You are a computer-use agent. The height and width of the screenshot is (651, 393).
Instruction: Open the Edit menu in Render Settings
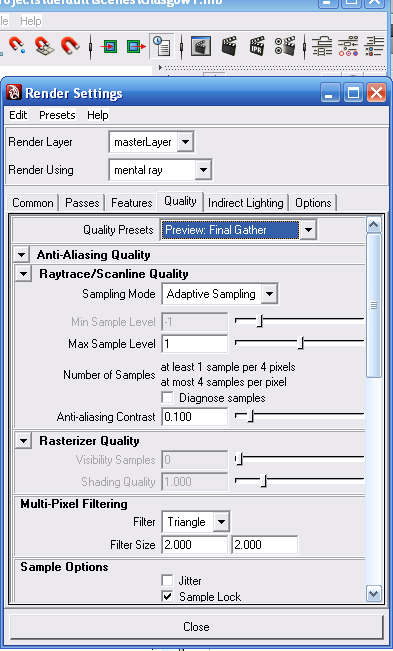click(x=18, y=115)
